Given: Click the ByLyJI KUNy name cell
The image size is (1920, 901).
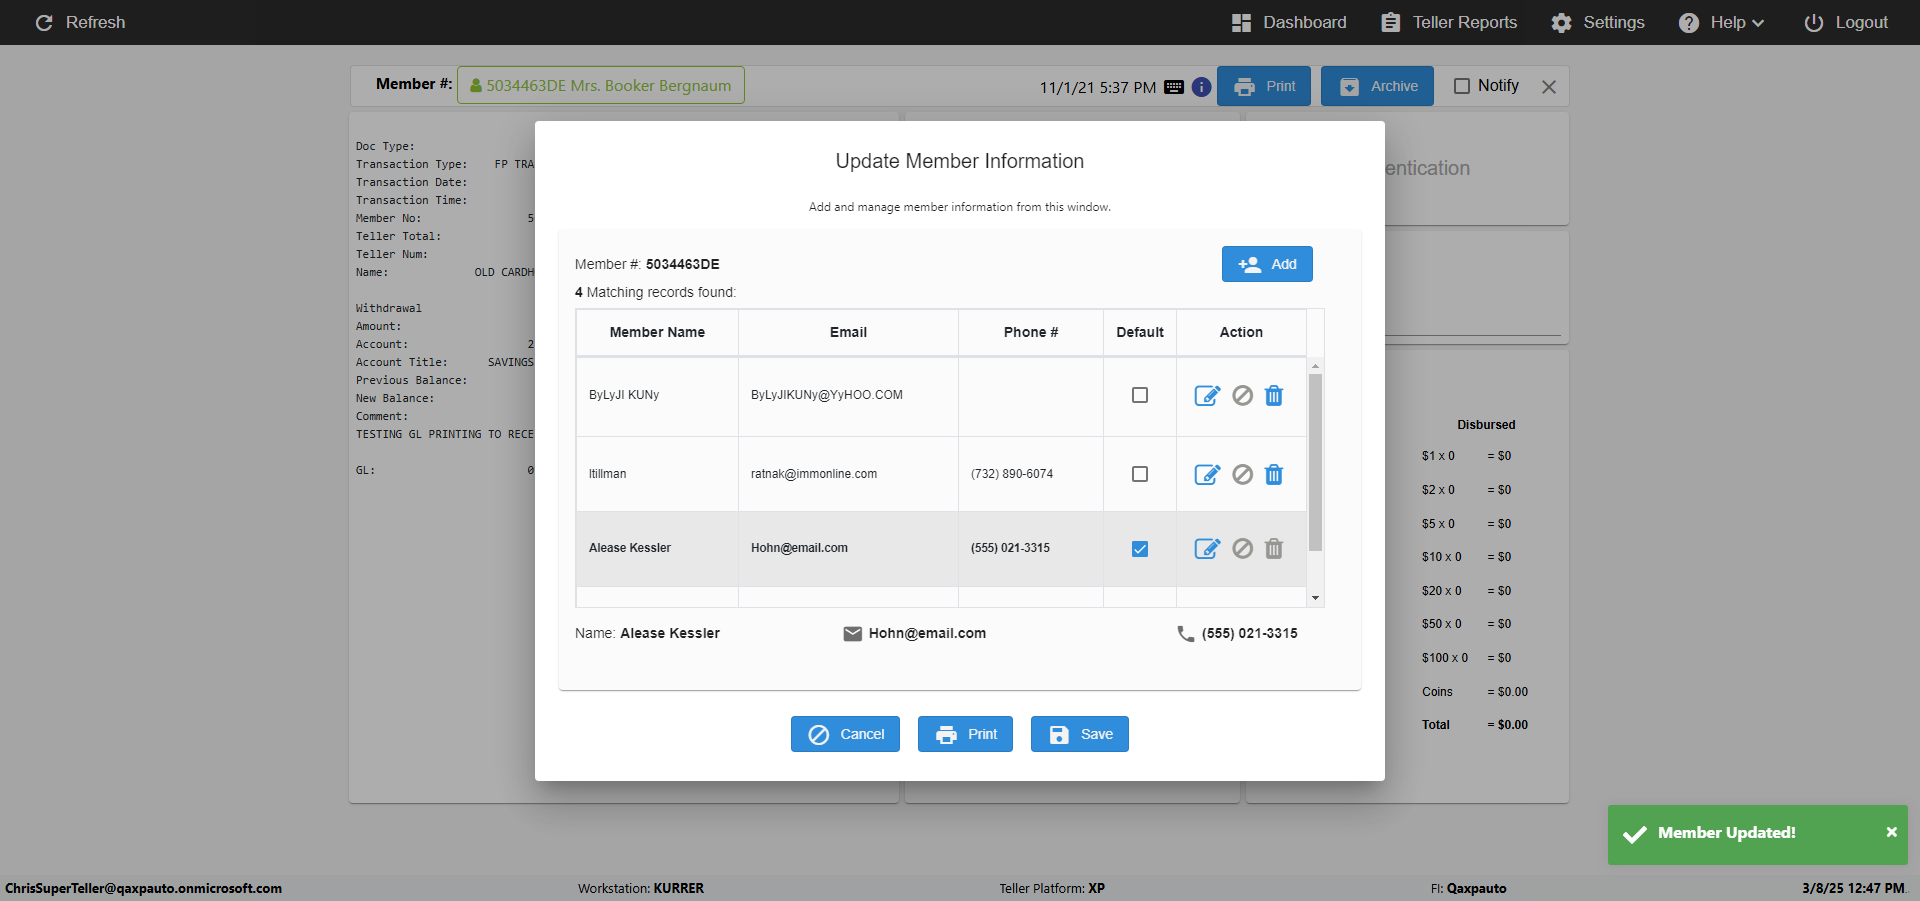Looking at the screenshot, I should pos(657,395).
